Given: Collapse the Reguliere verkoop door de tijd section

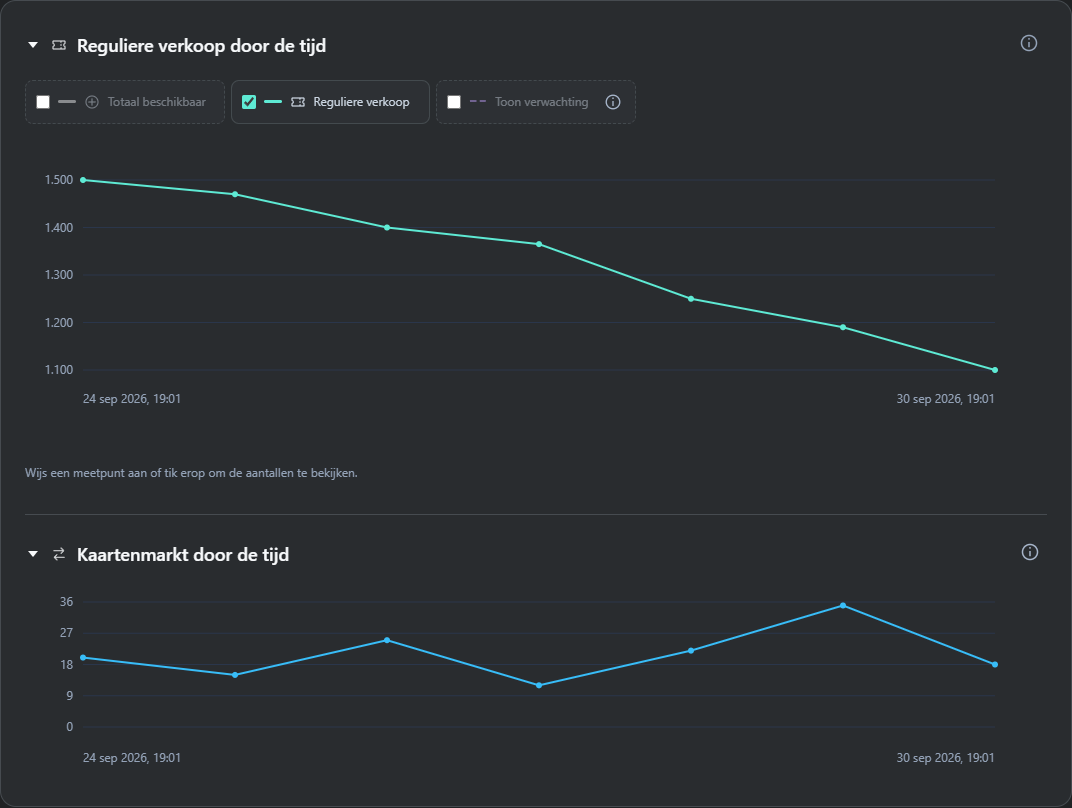Looking at the screenshot, I should pyautogui.click(x=33, y=45).
